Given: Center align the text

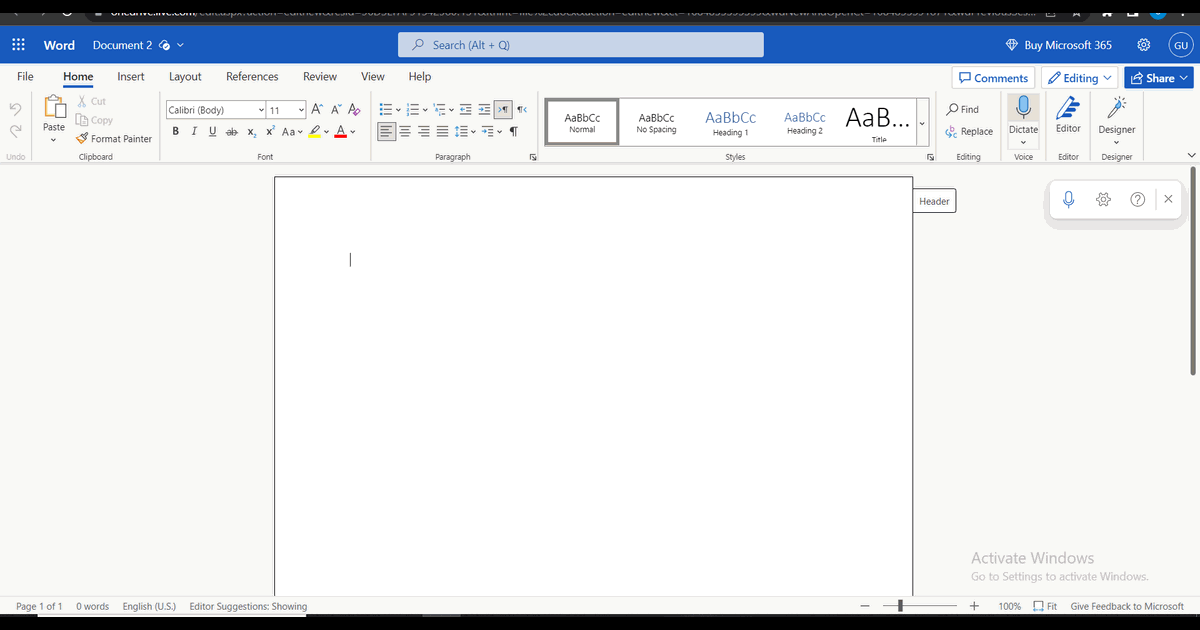Looking at the screenshot, I should (x=405, y=131).
